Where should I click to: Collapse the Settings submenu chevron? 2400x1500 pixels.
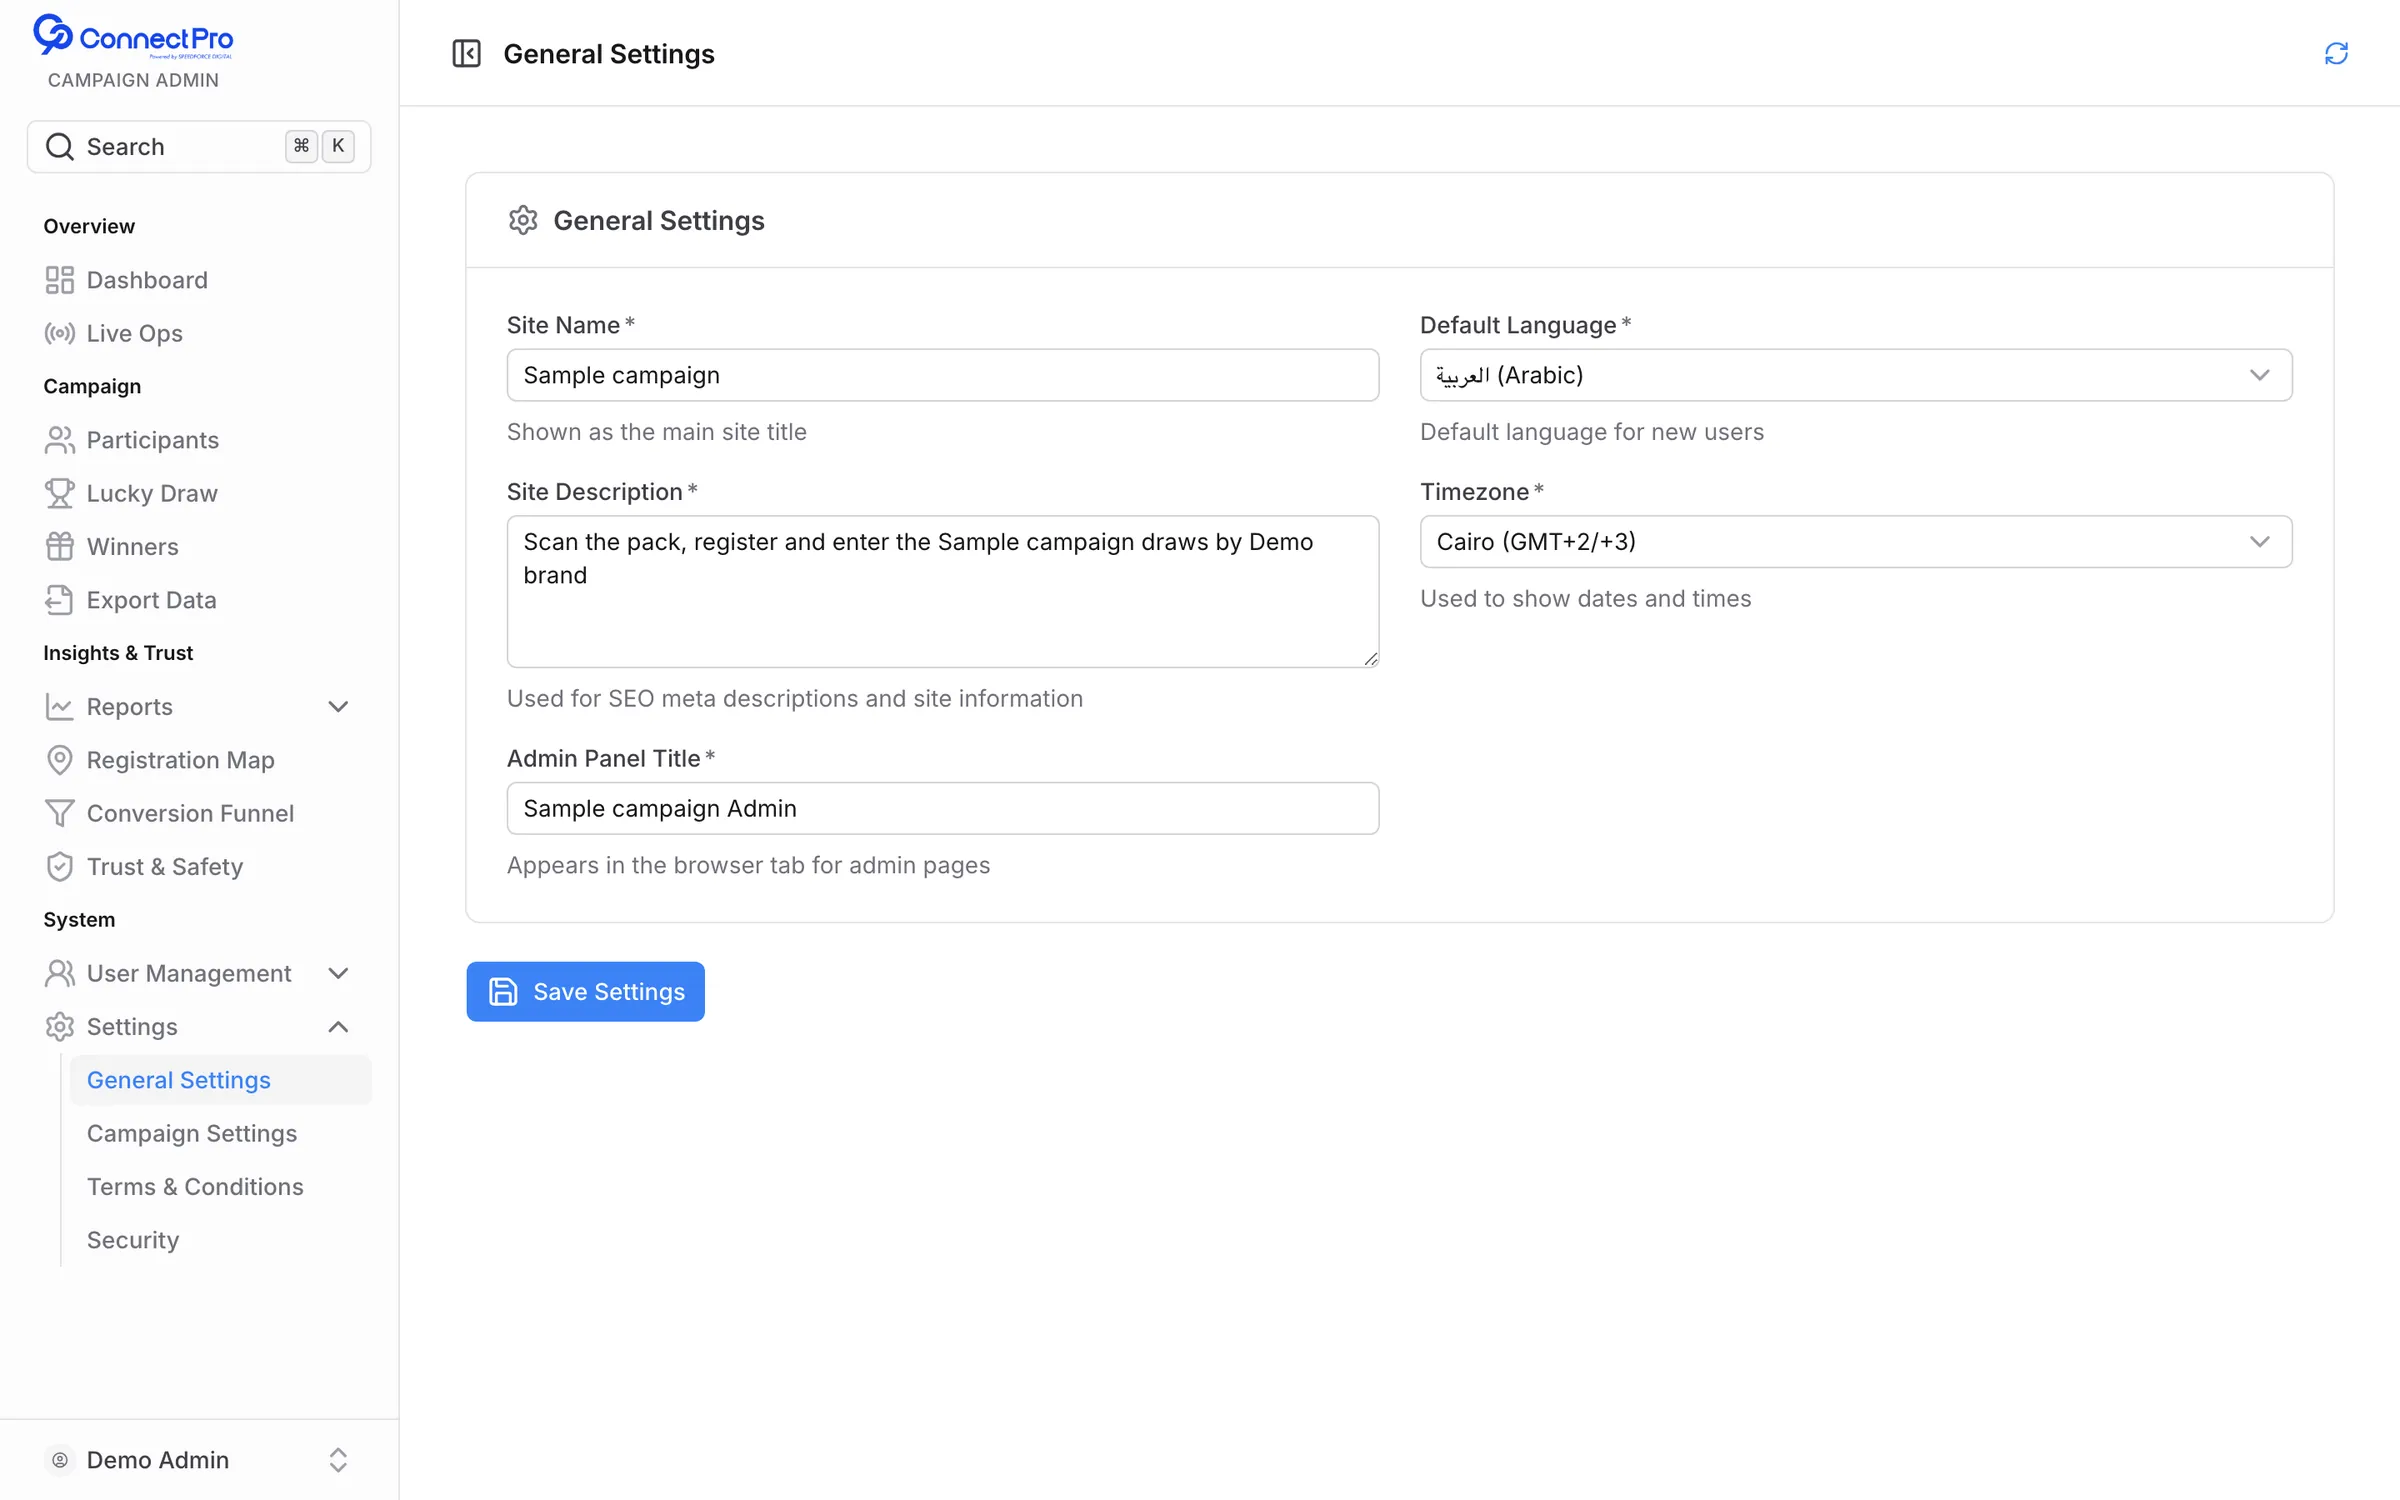pyautogui.click(x=338, y=1027)
